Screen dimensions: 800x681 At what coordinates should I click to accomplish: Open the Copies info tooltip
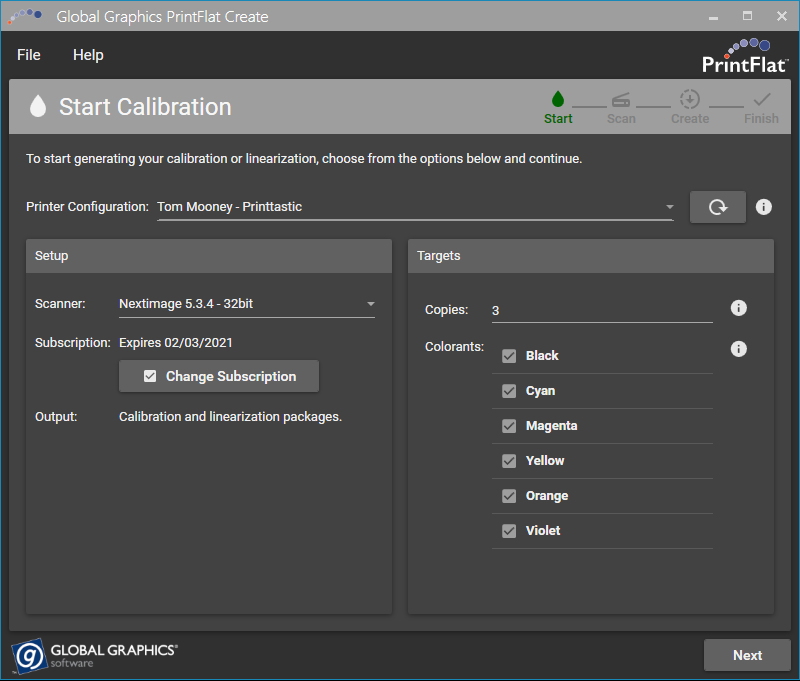[738, 308]
